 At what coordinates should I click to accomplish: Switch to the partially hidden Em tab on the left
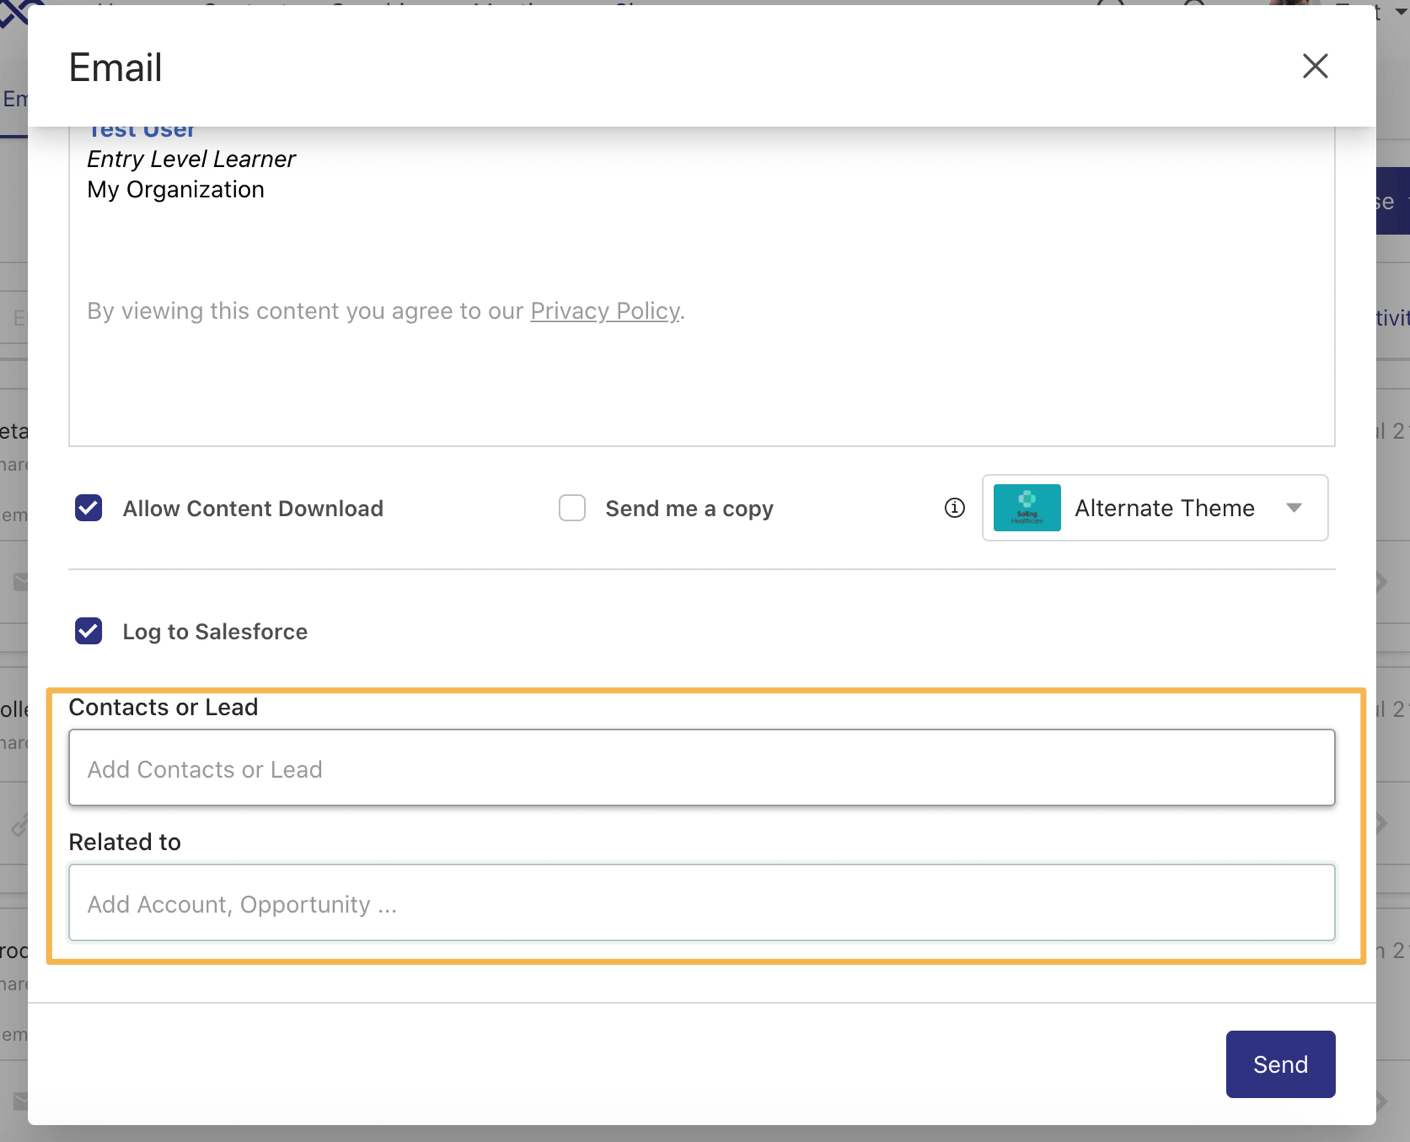point(14,99)
